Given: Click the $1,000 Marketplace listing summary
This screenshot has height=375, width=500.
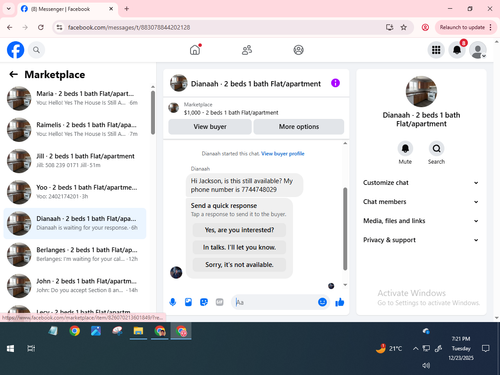Looking at the screenshot, I should (x=231, y=113).
